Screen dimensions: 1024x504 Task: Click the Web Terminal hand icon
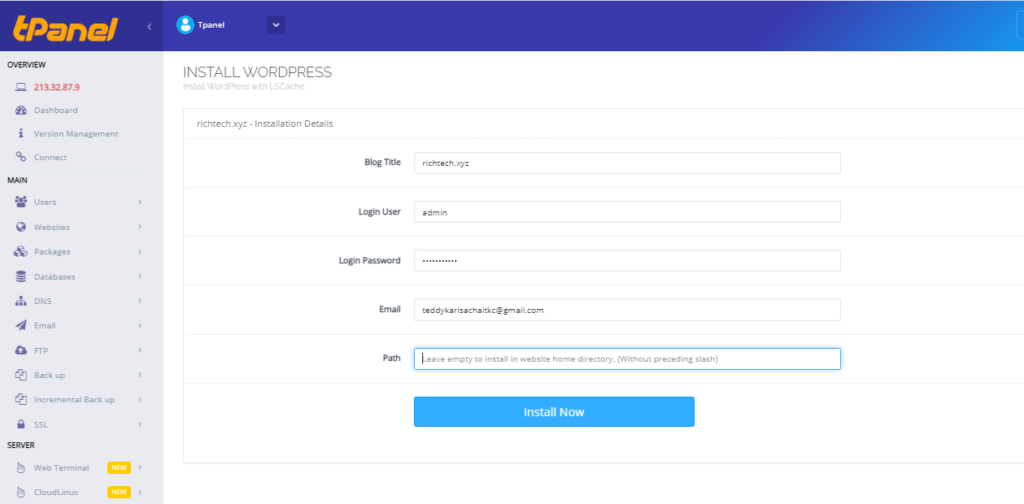[x=20, y=467]
